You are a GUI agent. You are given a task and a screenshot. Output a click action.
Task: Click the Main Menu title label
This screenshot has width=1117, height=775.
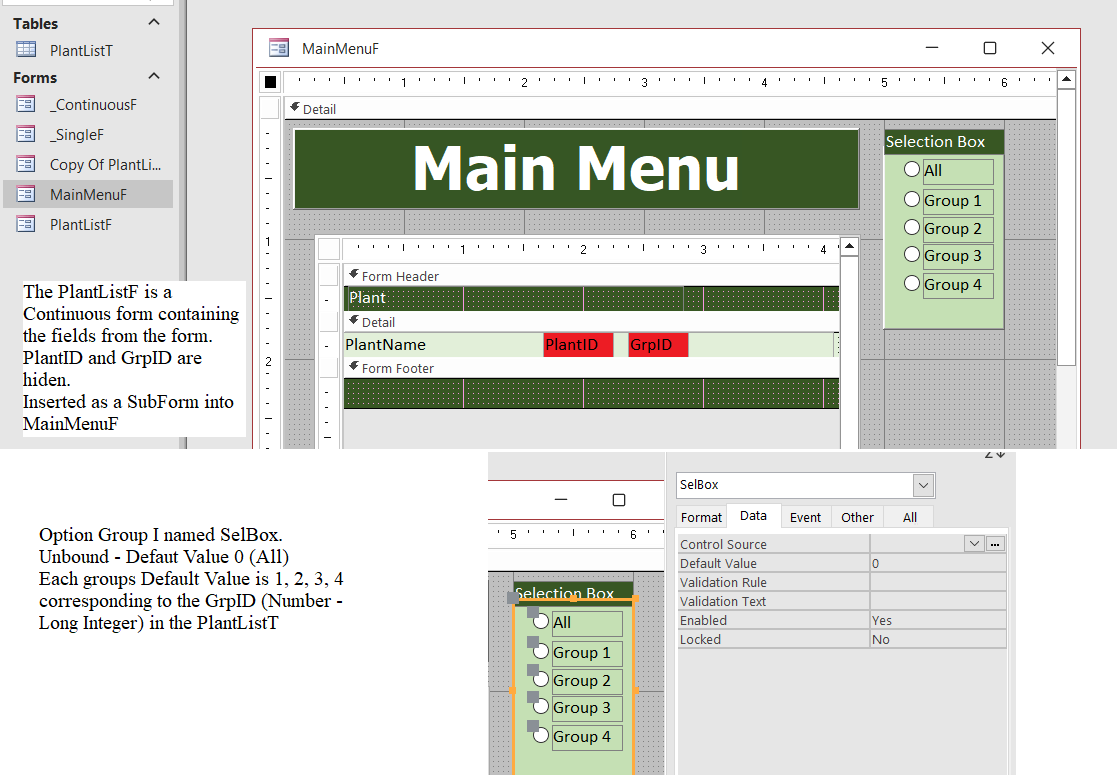click(576, 168)
